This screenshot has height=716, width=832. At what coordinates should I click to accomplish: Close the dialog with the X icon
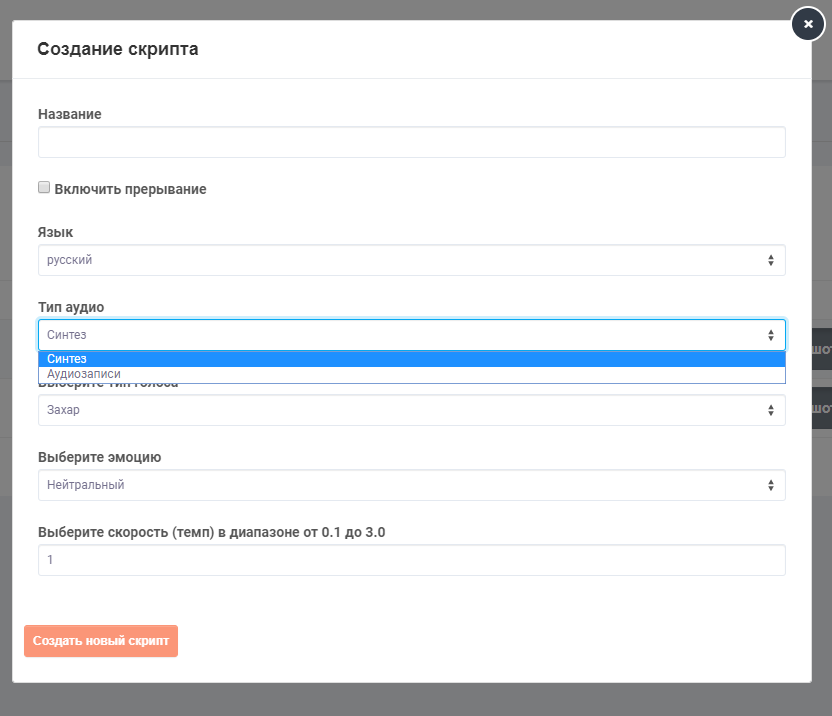(x=808, y=24)
